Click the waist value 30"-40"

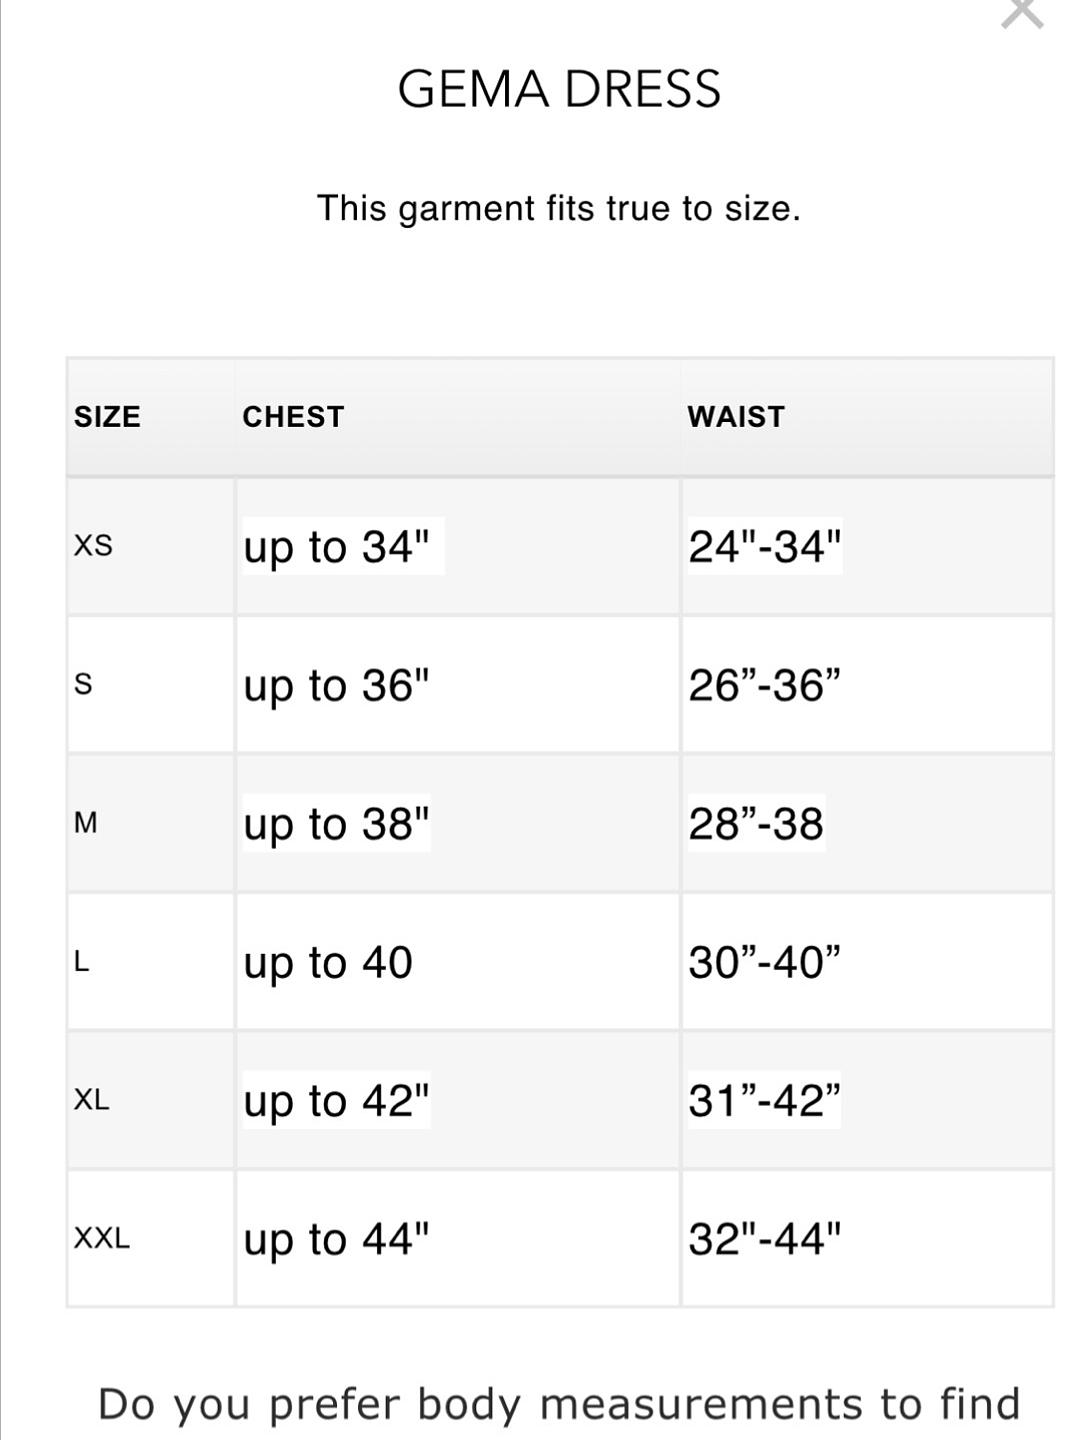[765, 962]
